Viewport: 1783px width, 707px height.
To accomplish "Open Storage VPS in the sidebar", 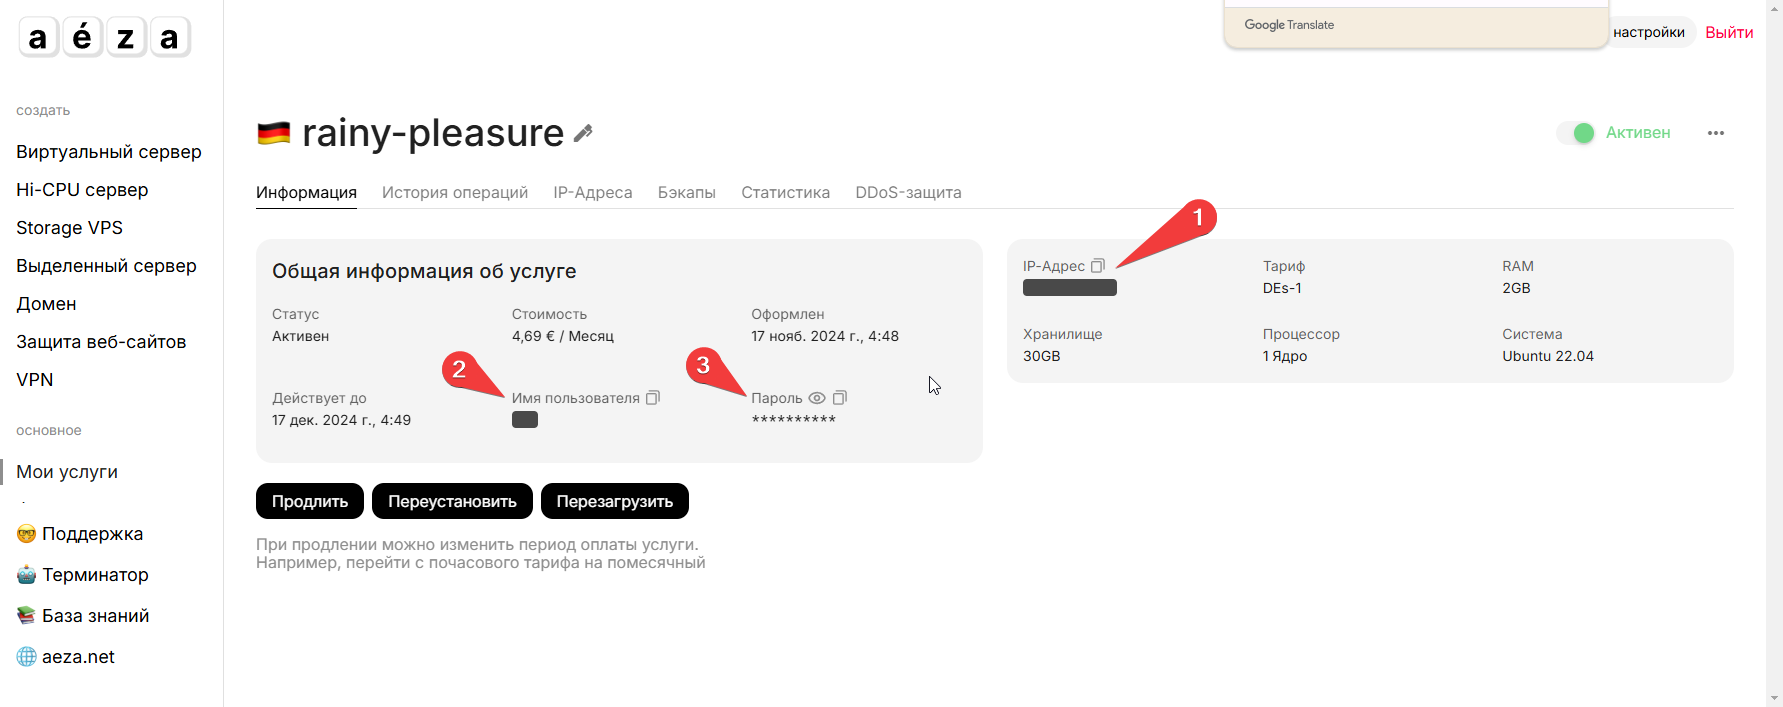I will (69, 228).
